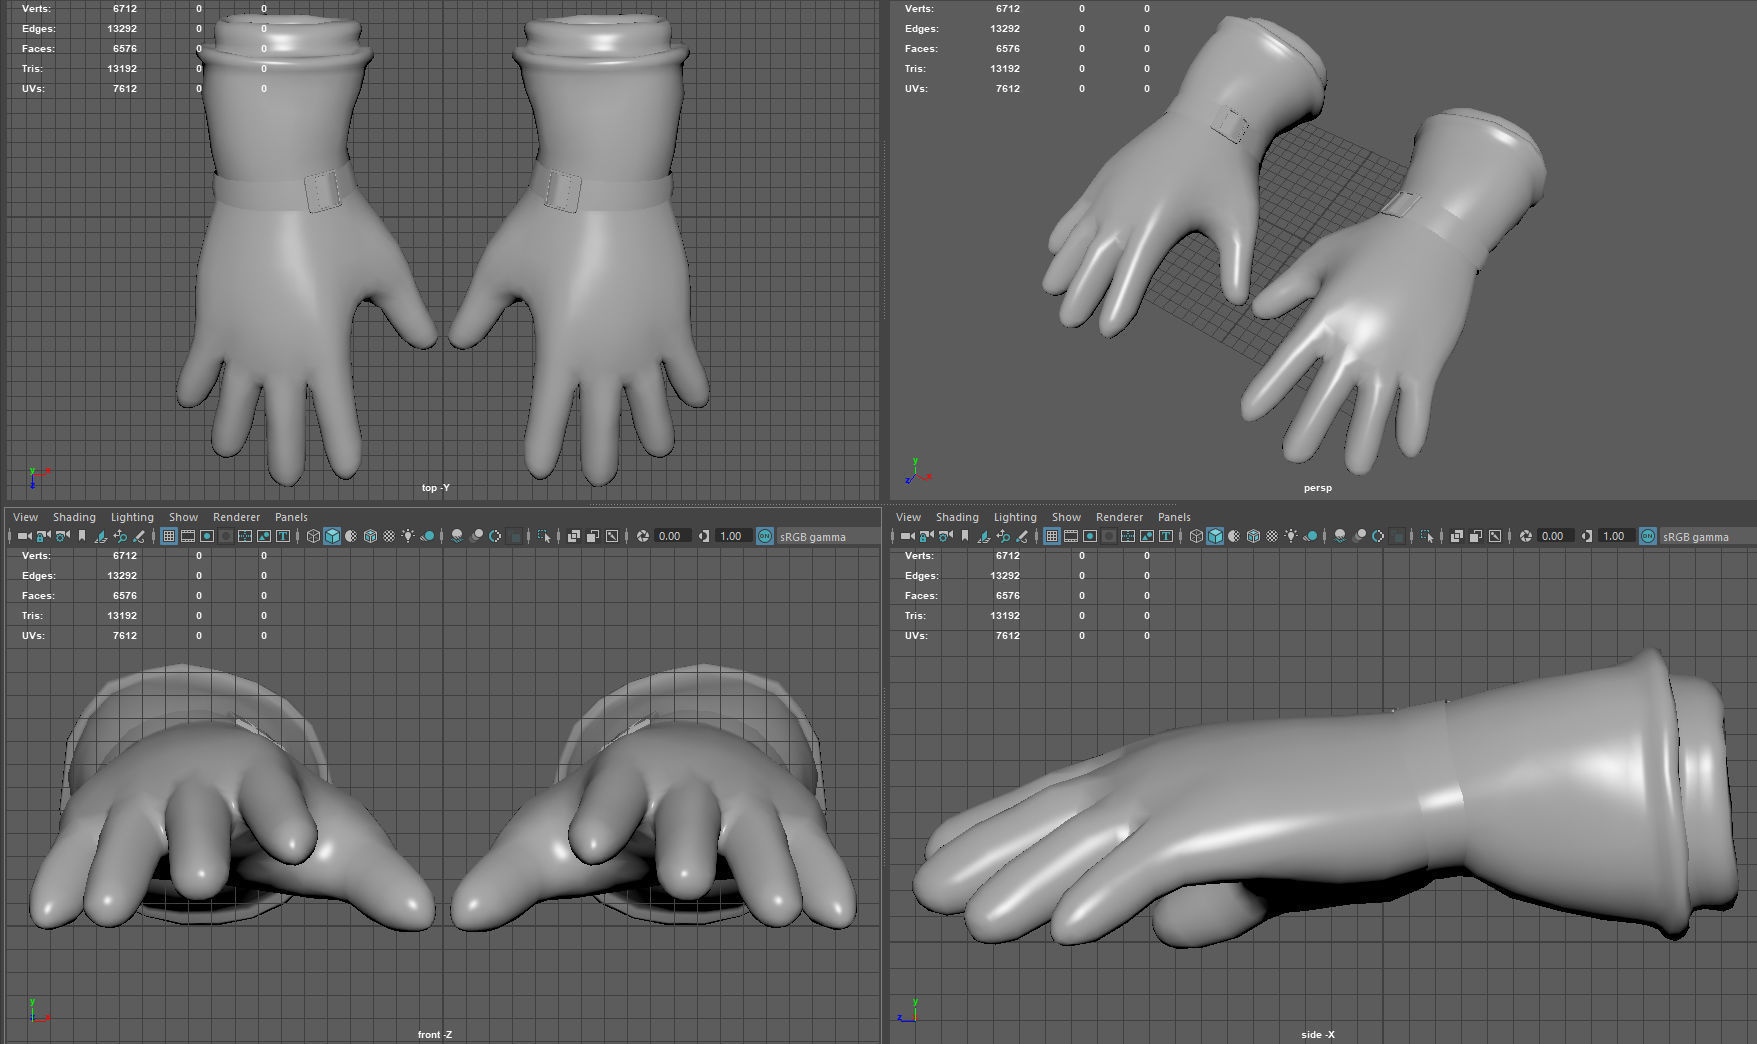1757x1044 pixels.
Task: Click Image Plane icon in side -X panel
Action: pos(984,536)
